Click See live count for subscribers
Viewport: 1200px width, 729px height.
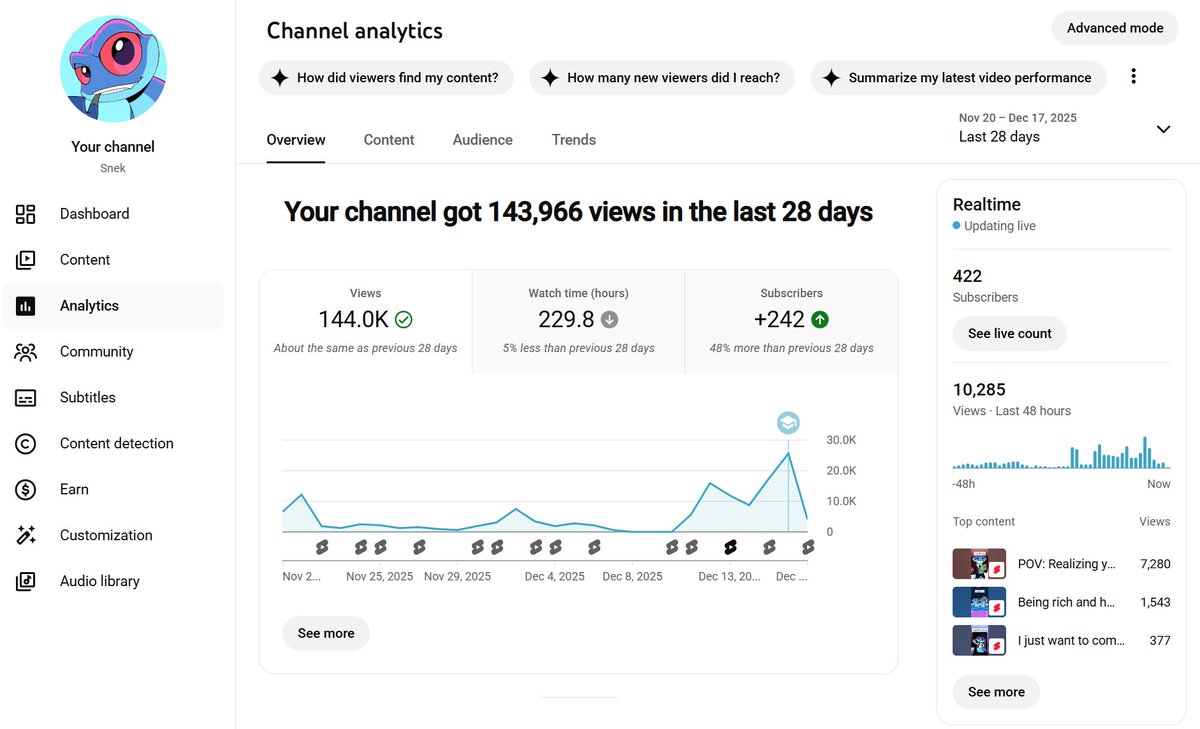[1009, 333]
